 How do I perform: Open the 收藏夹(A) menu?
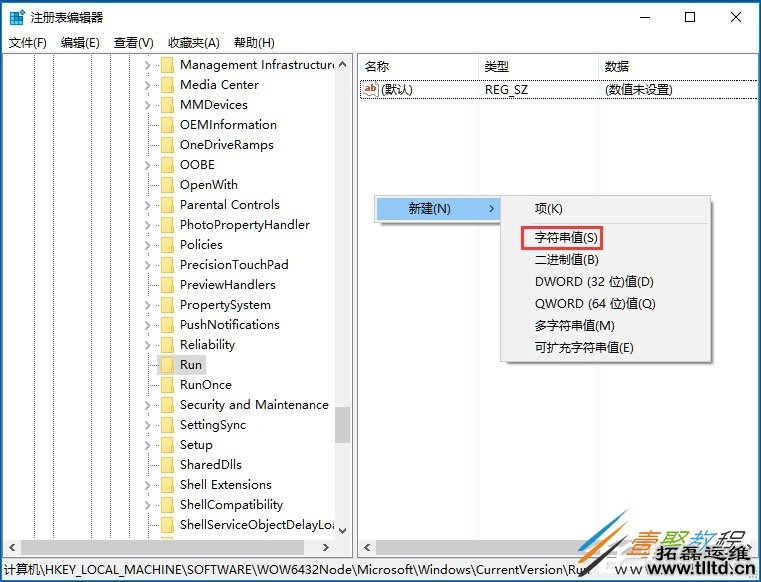coord(194,43)
